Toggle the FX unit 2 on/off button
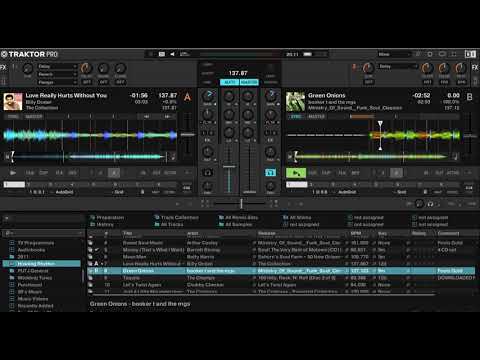 coord(369,82)
